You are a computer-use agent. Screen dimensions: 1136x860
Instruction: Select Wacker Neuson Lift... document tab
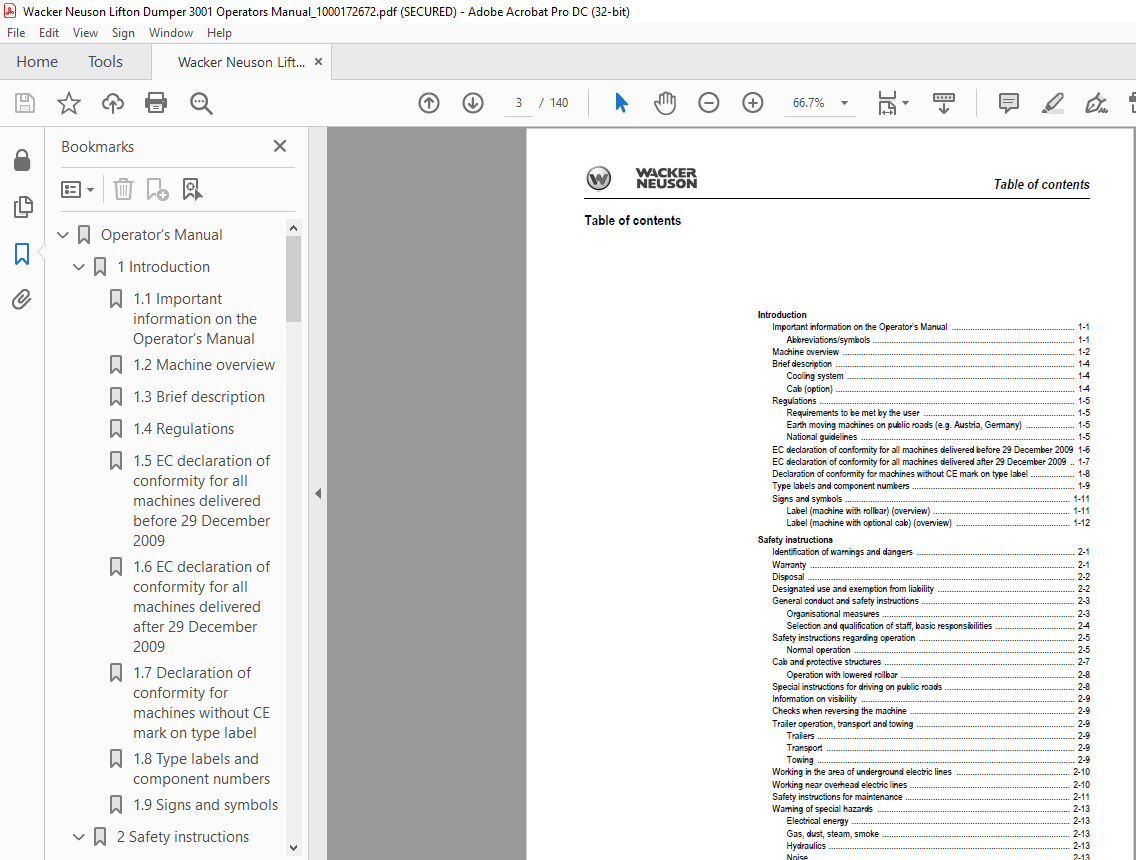[x=241, y=62]
